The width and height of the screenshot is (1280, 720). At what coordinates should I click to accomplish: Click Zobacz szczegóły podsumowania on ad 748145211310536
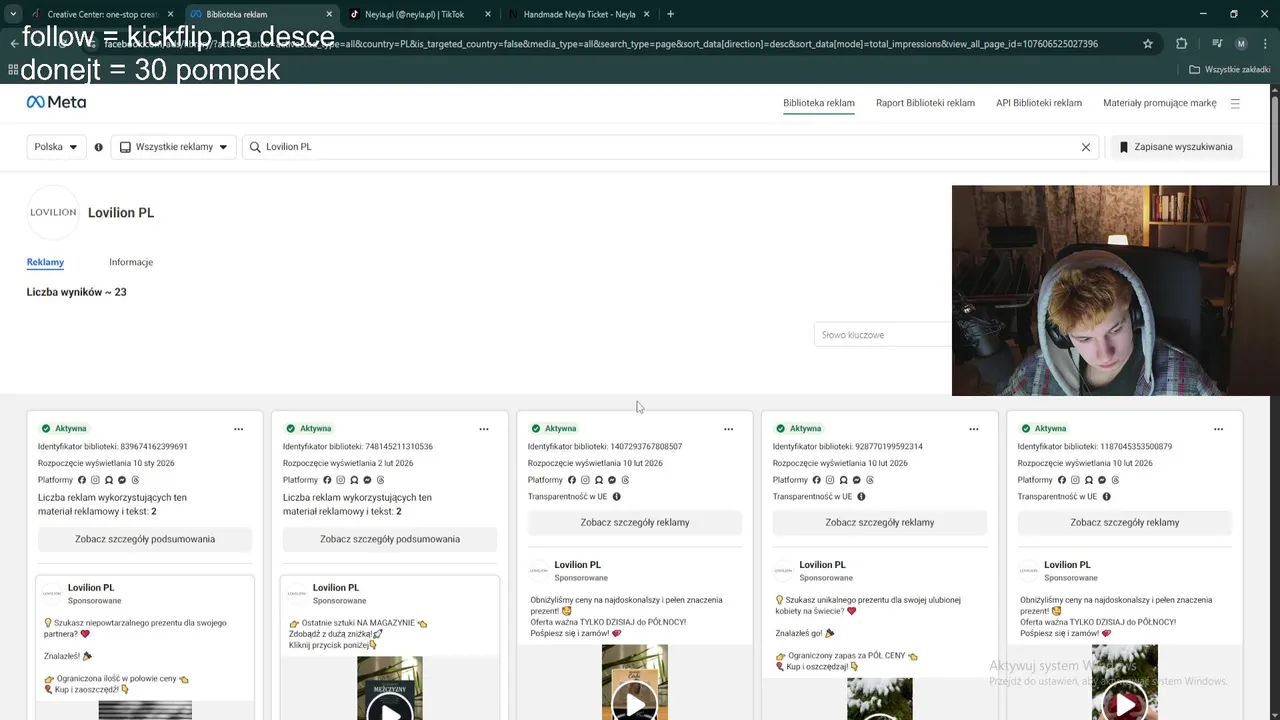pyautogui.click(x=390, y=539)
